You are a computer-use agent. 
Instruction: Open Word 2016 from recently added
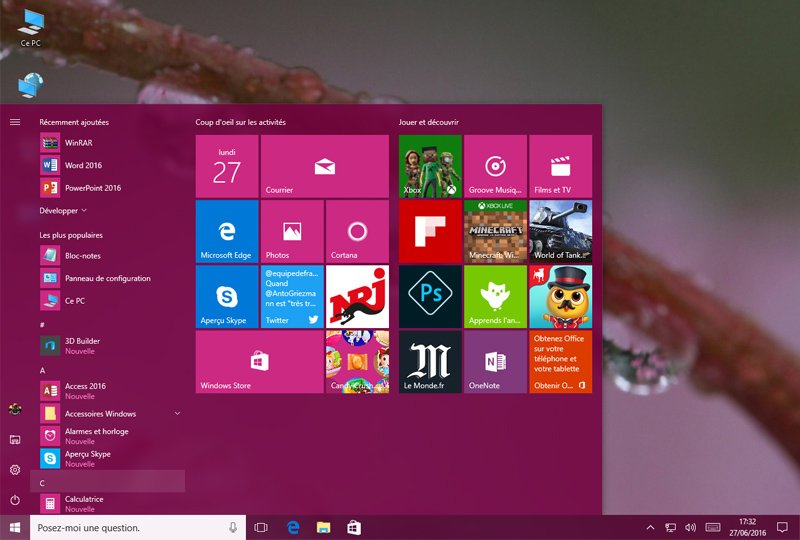pyautogui.click(x=83, y=165)
